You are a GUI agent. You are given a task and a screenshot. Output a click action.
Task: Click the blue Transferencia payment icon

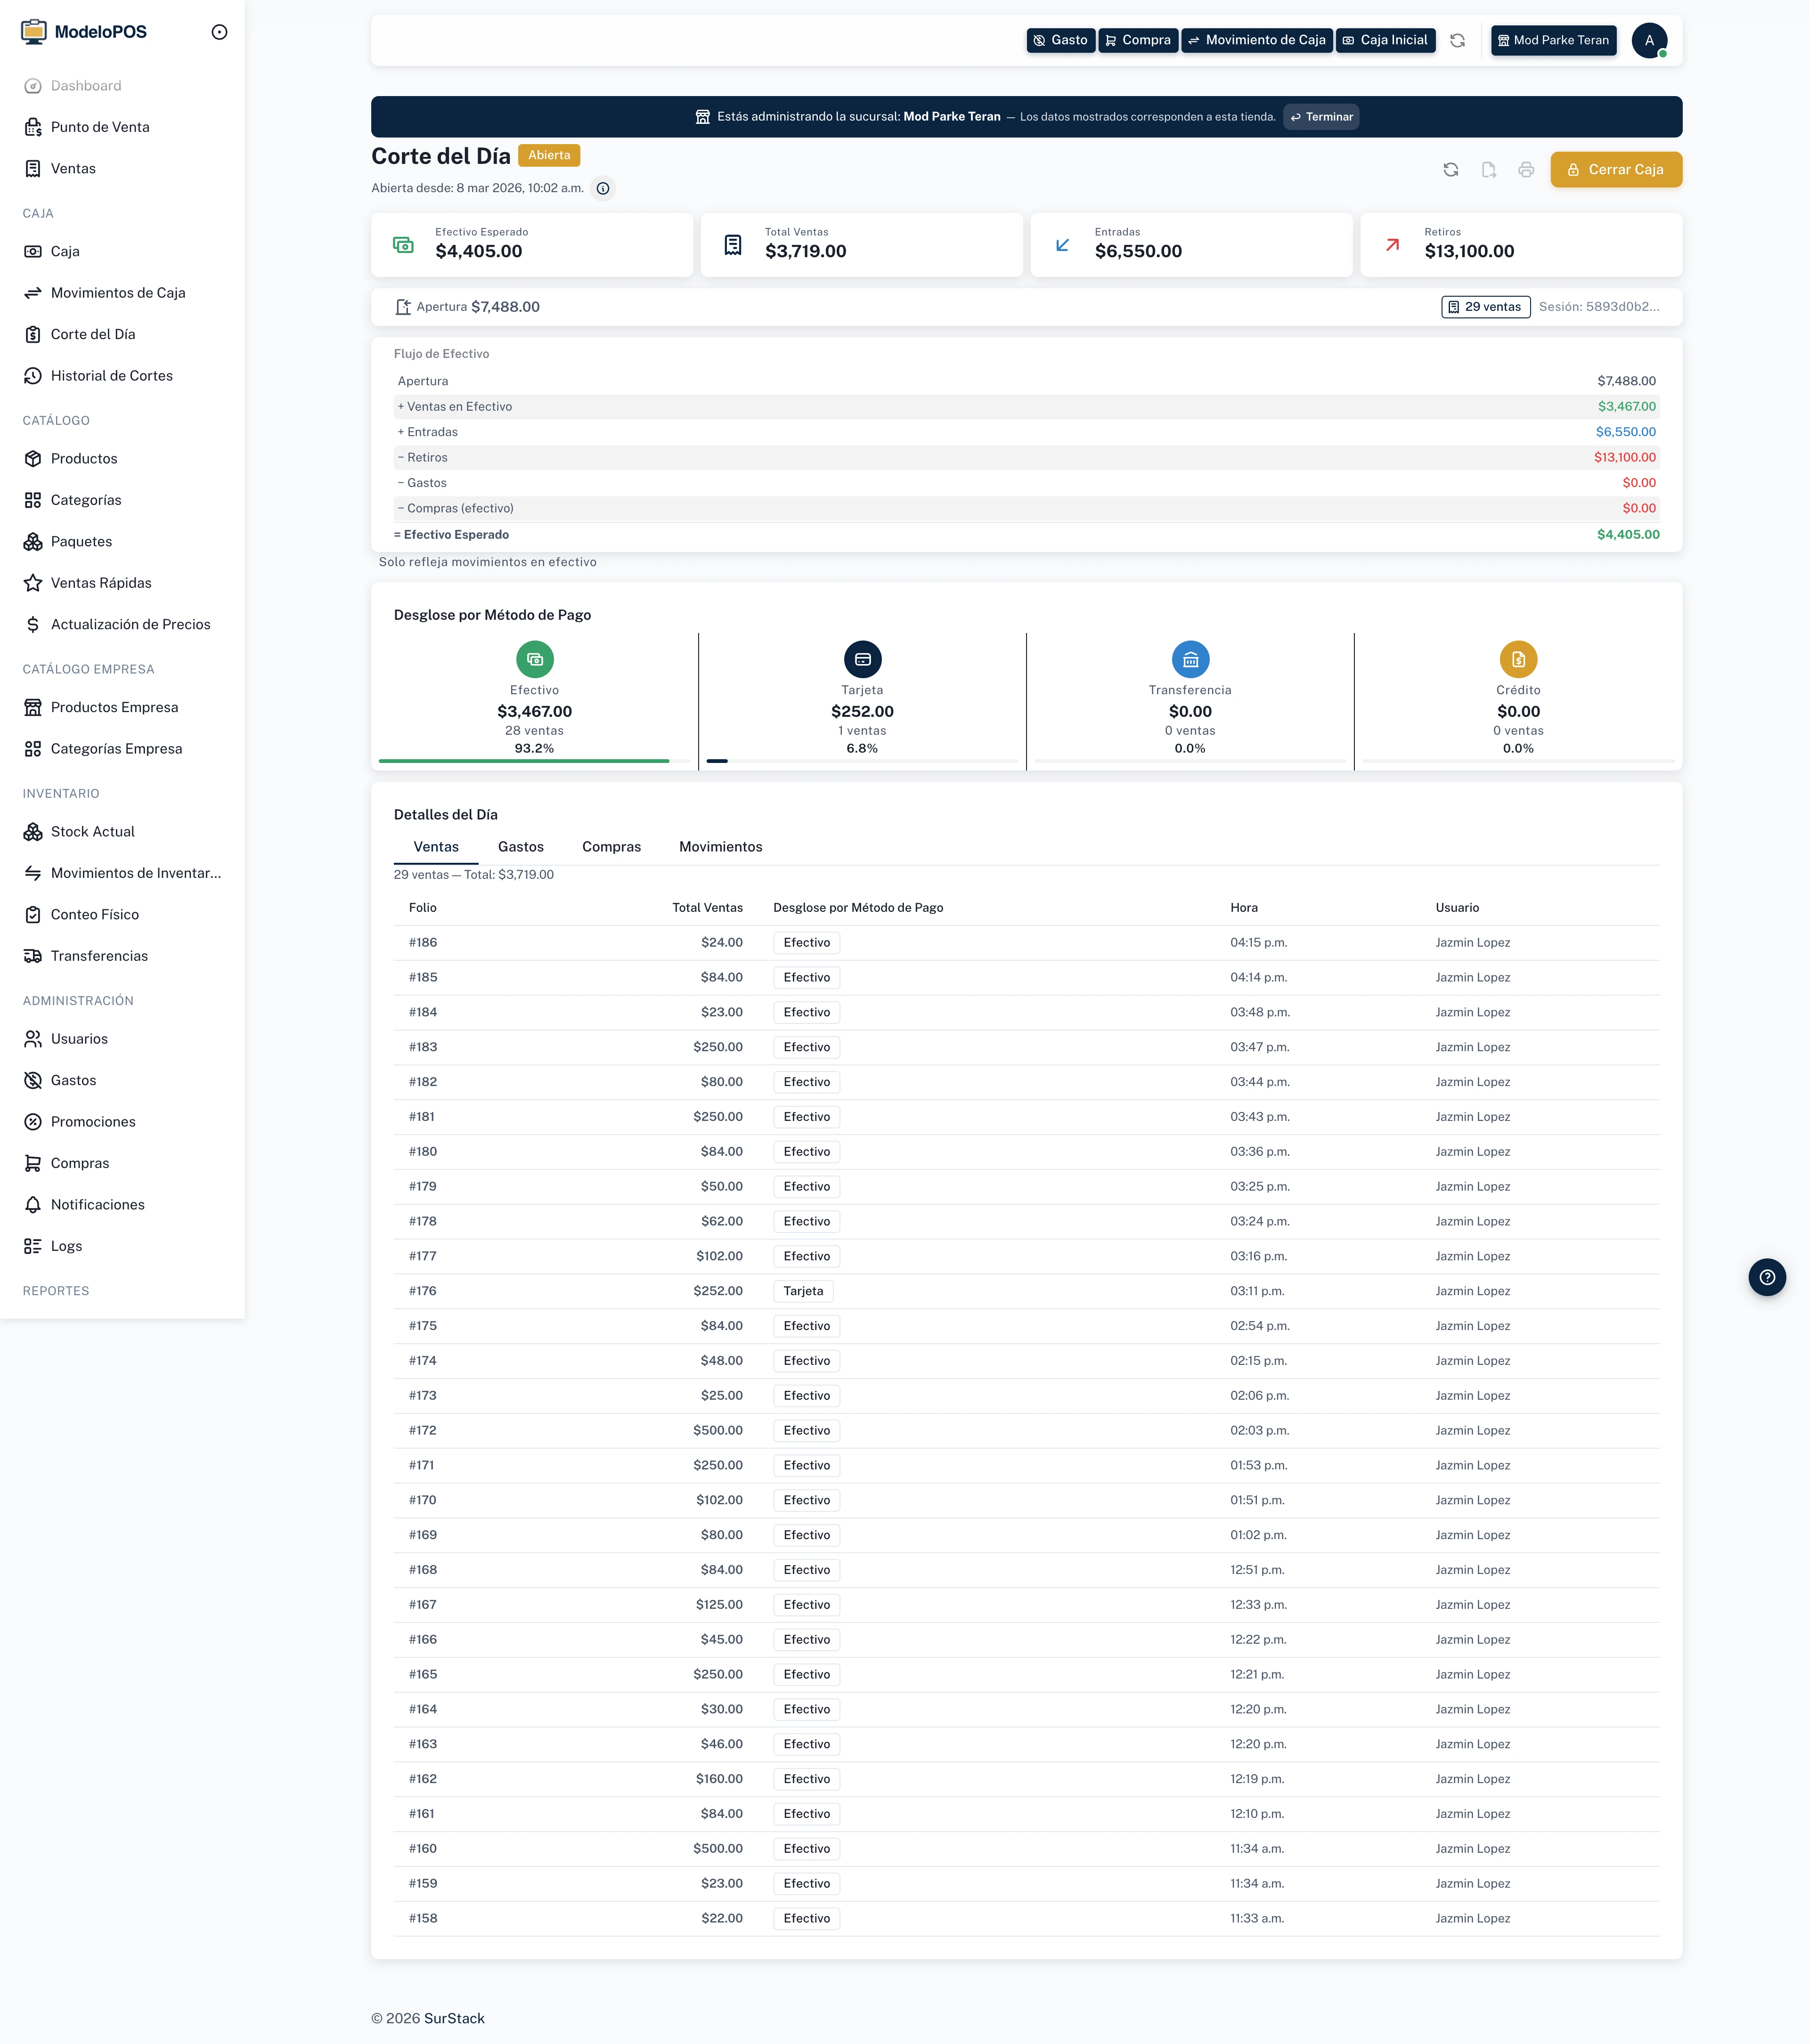click(x=1190, y=659)
